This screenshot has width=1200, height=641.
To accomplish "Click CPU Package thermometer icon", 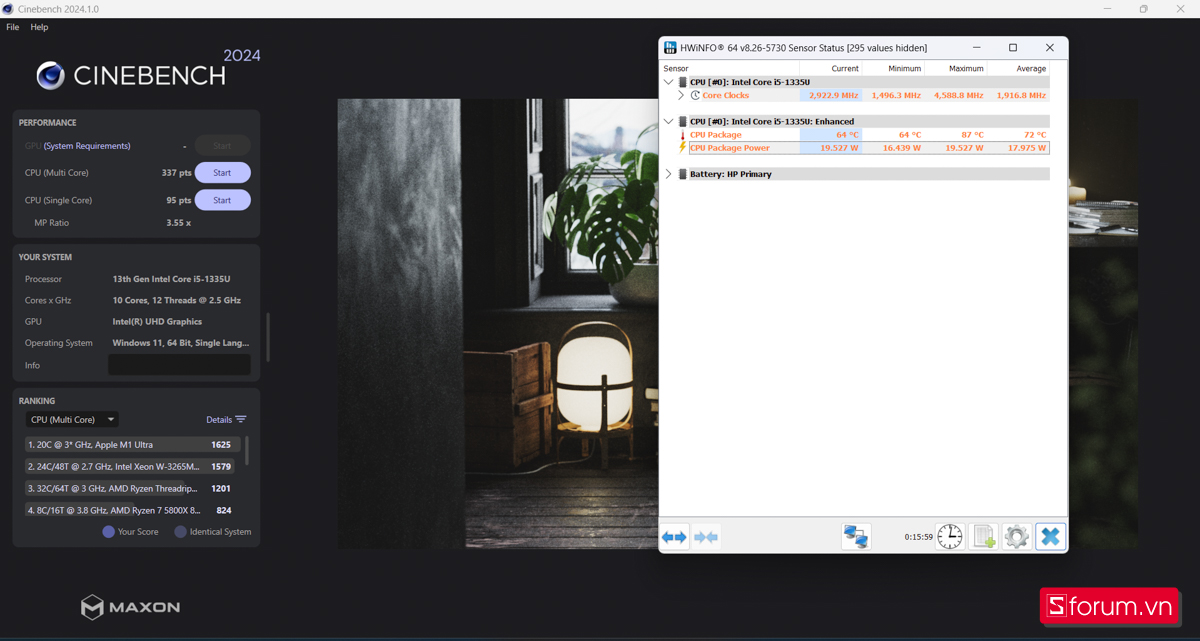I will coord(683,135).
